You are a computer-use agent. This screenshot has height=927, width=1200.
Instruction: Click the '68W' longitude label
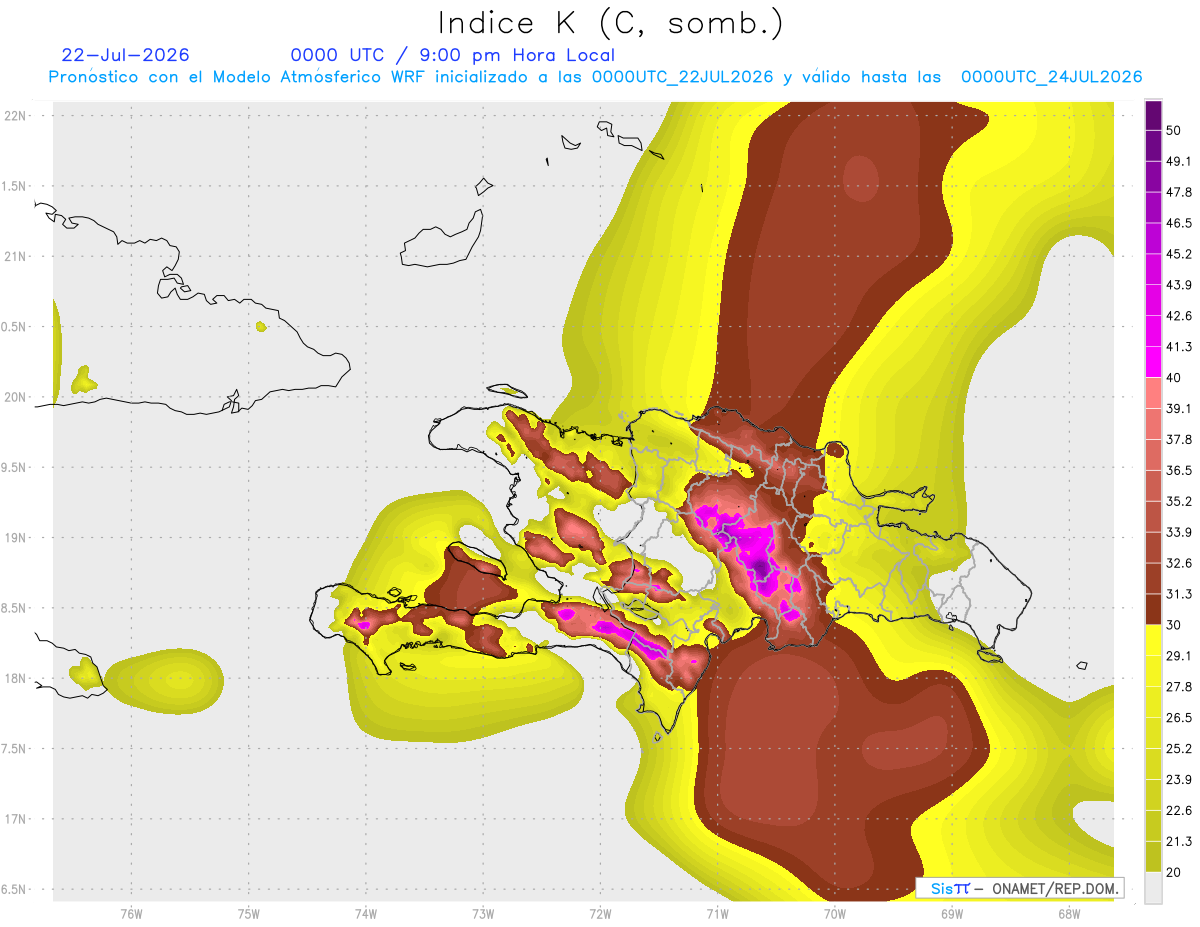pos(1068,914)
